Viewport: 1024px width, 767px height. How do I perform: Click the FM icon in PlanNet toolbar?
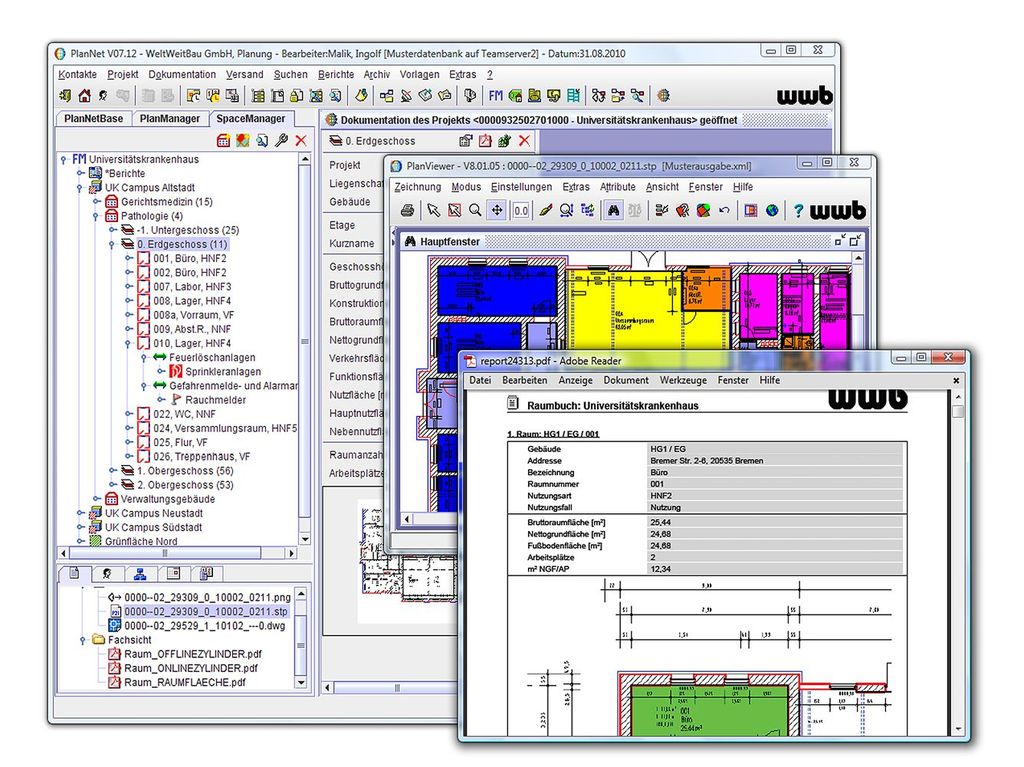(x=496, y=96)
